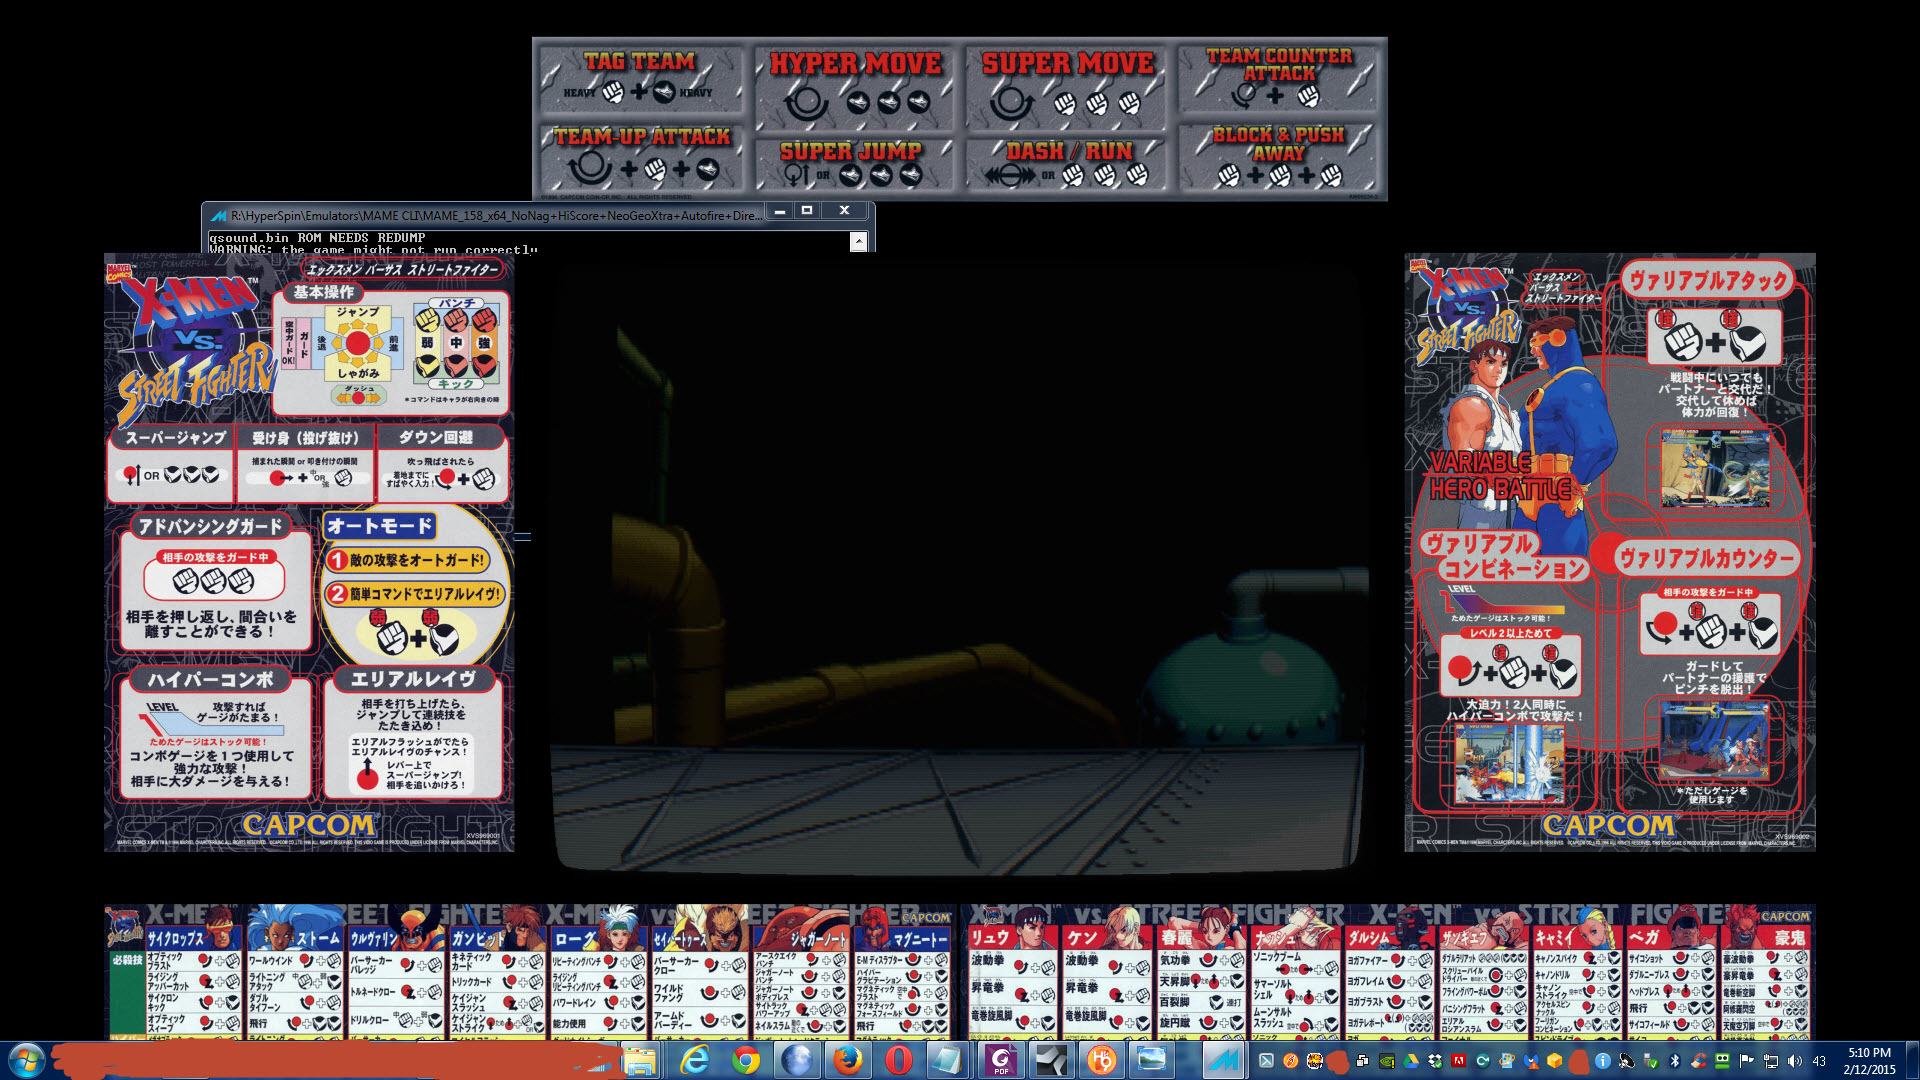Open the Foxit PDF reader taskbar icon
The width and height of the screenshot is (1920, 1080).
(1001, 1060)
